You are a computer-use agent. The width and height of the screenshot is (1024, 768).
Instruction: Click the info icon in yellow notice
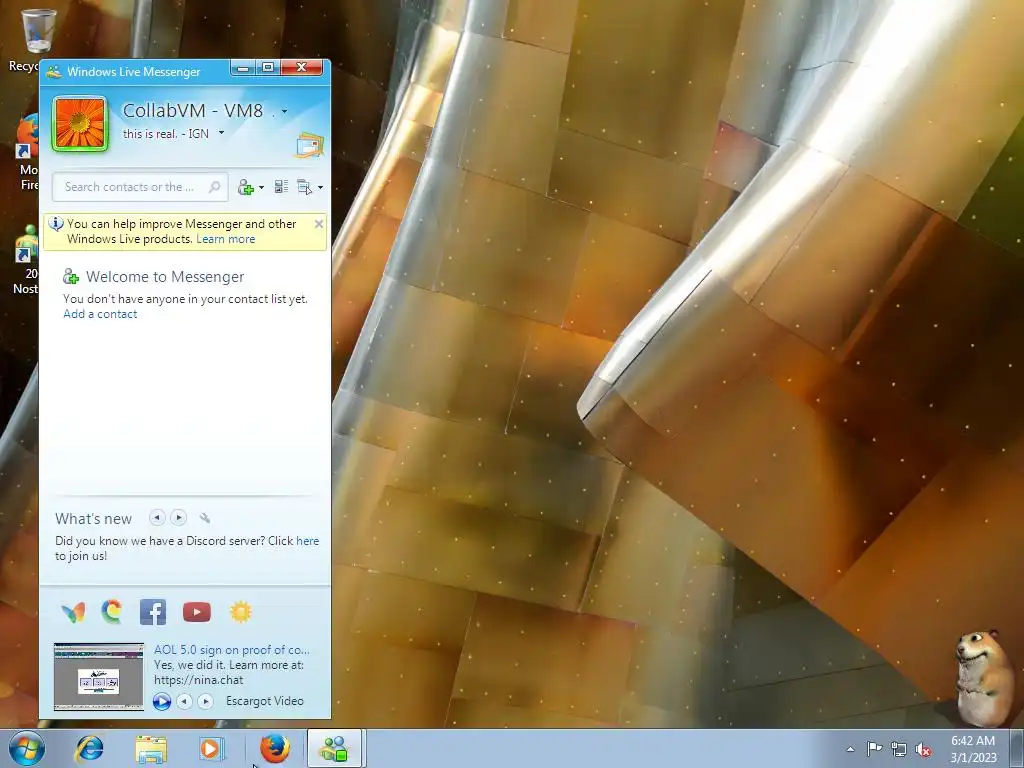[56, 224]
